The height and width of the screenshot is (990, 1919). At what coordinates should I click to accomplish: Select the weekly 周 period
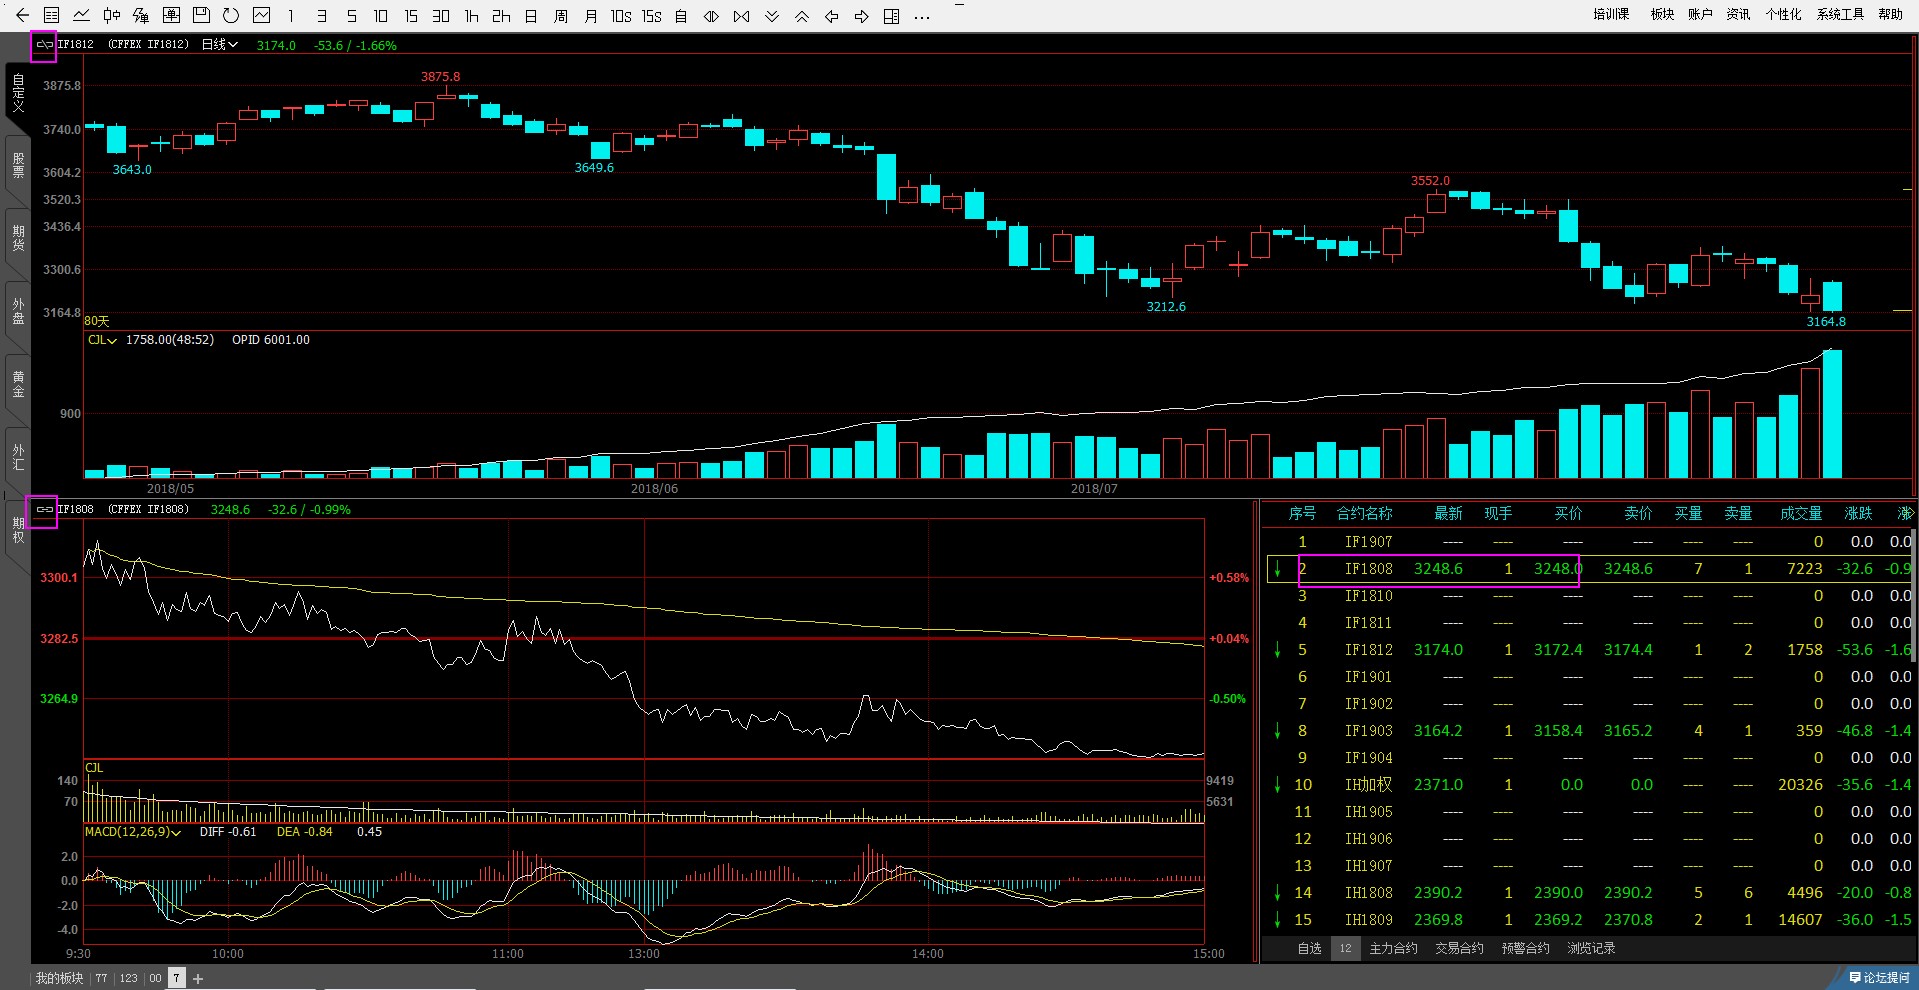point(561,16)
